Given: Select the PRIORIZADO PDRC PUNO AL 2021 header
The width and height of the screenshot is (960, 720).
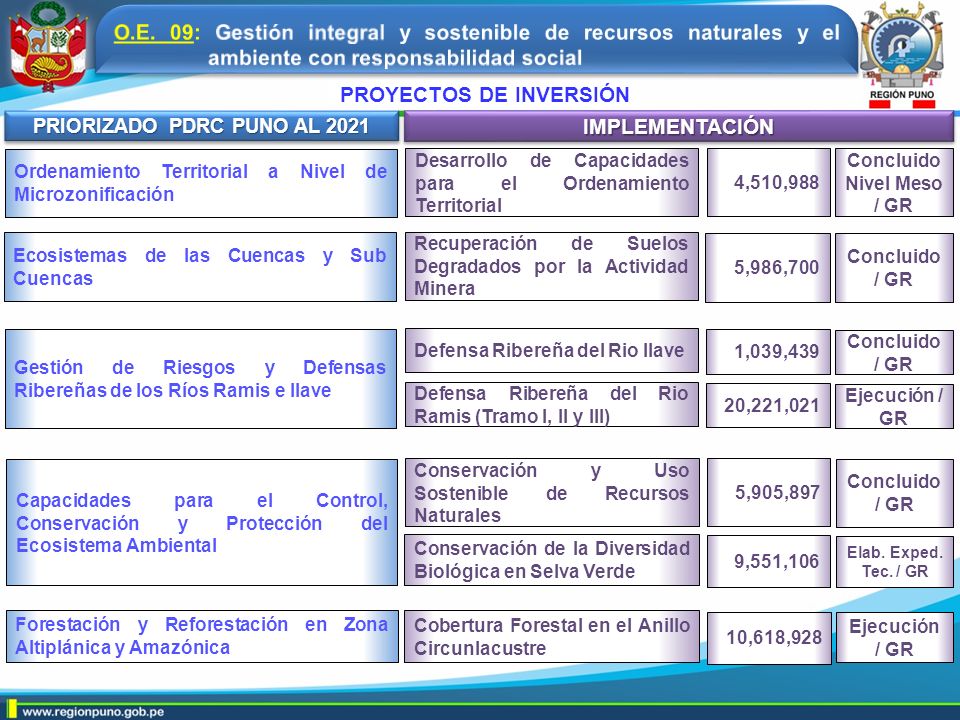Looking at the screenshot, I should pyautogui.click(x=201, y=126).
